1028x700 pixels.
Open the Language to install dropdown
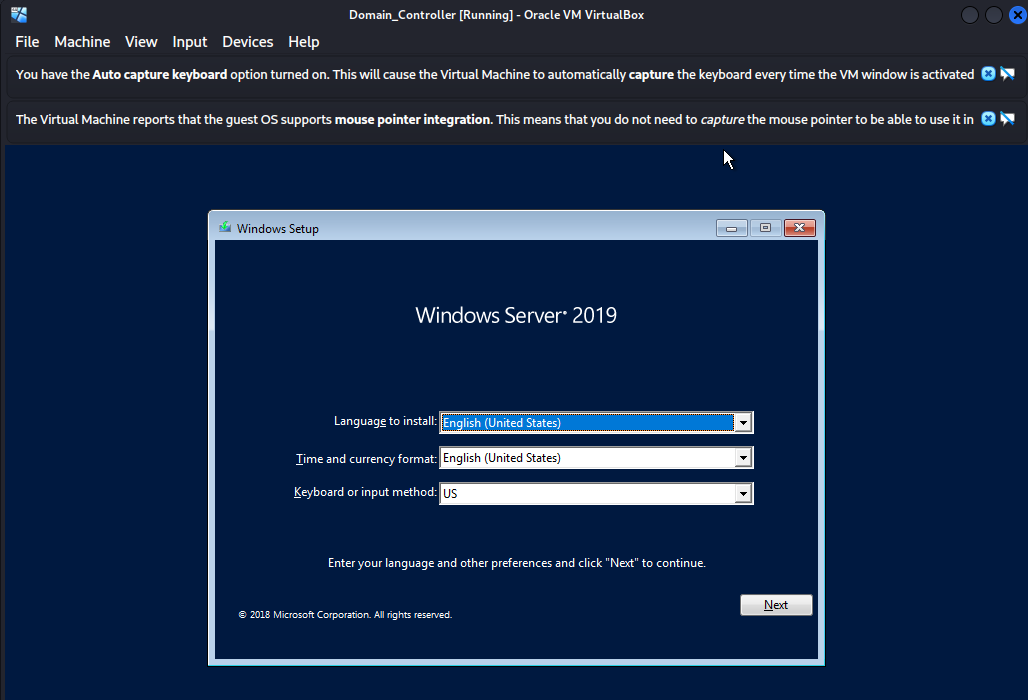pos(743,423)
